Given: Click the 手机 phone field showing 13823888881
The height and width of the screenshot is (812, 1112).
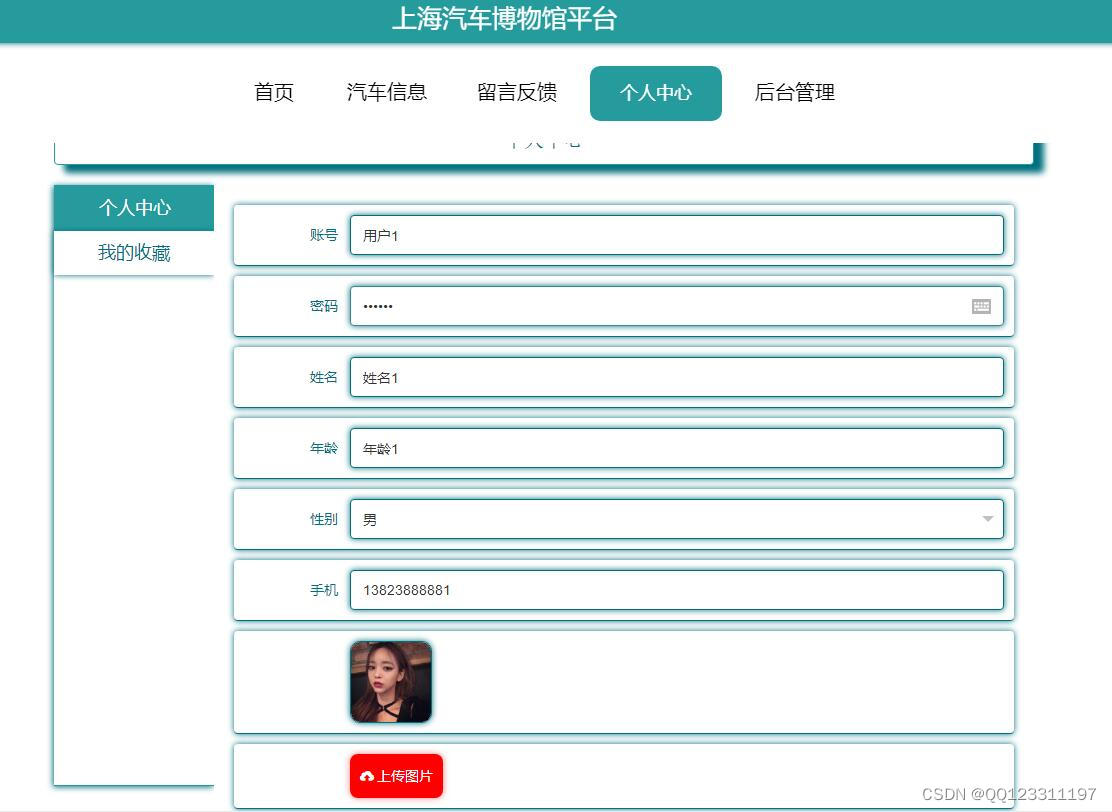Looking at the screenshot, I should click(676, 590).
